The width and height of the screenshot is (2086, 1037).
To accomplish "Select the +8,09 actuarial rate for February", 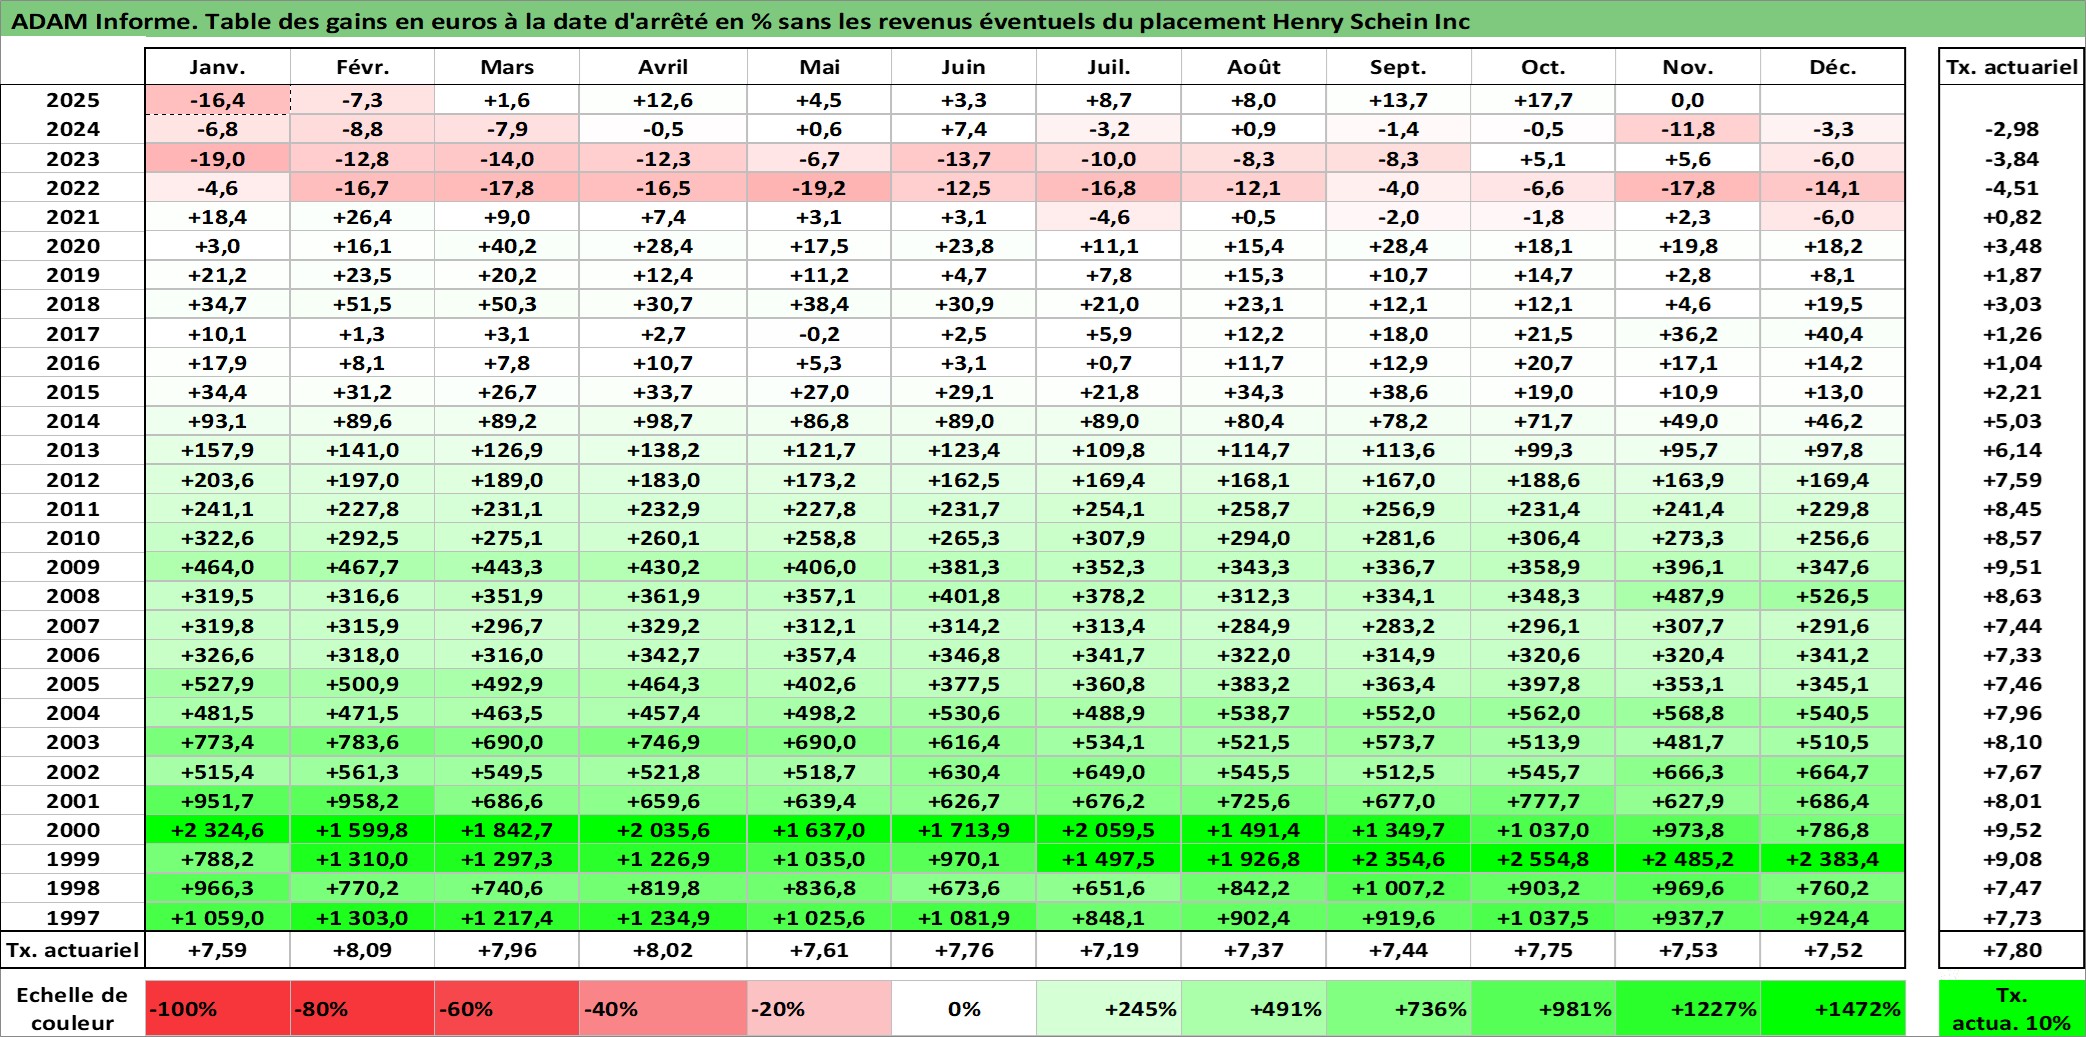I will tap(362, 950).
